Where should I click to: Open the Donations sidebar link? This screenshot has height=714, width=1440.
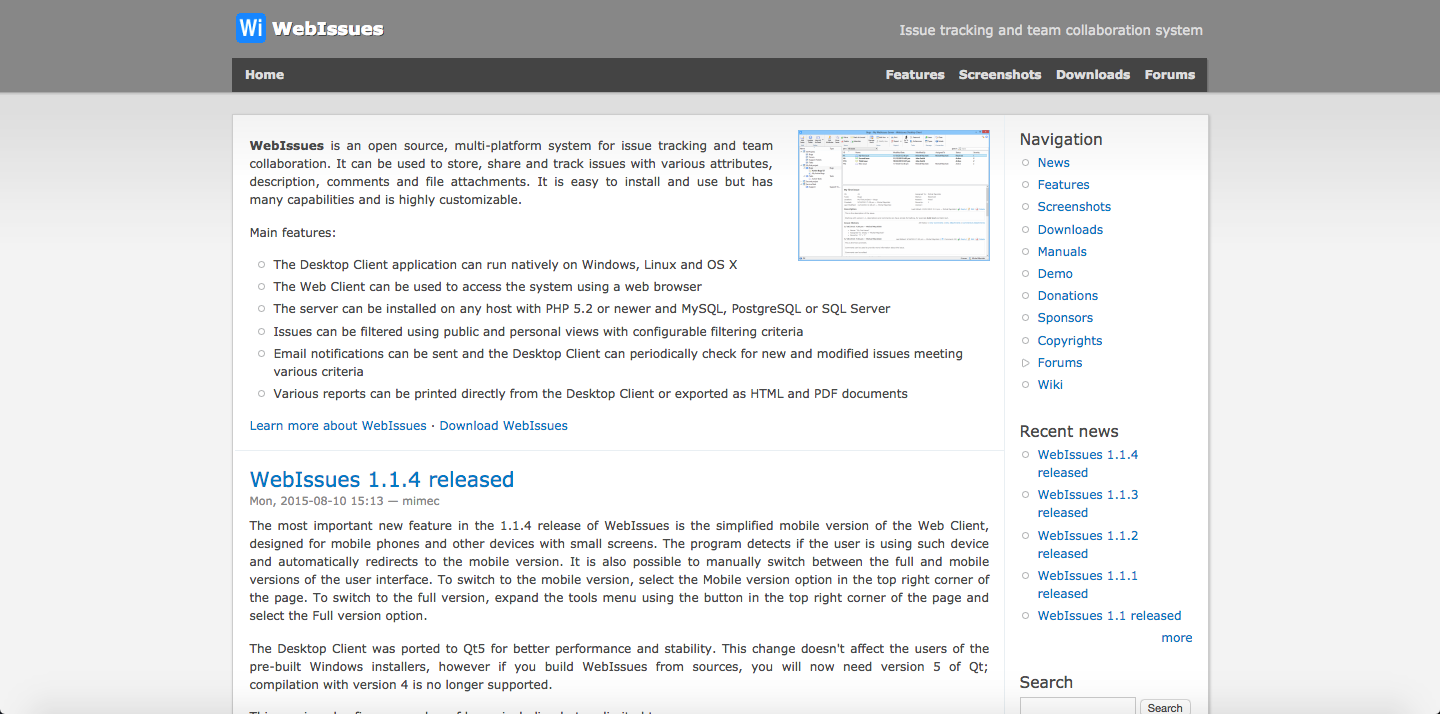1067,296
